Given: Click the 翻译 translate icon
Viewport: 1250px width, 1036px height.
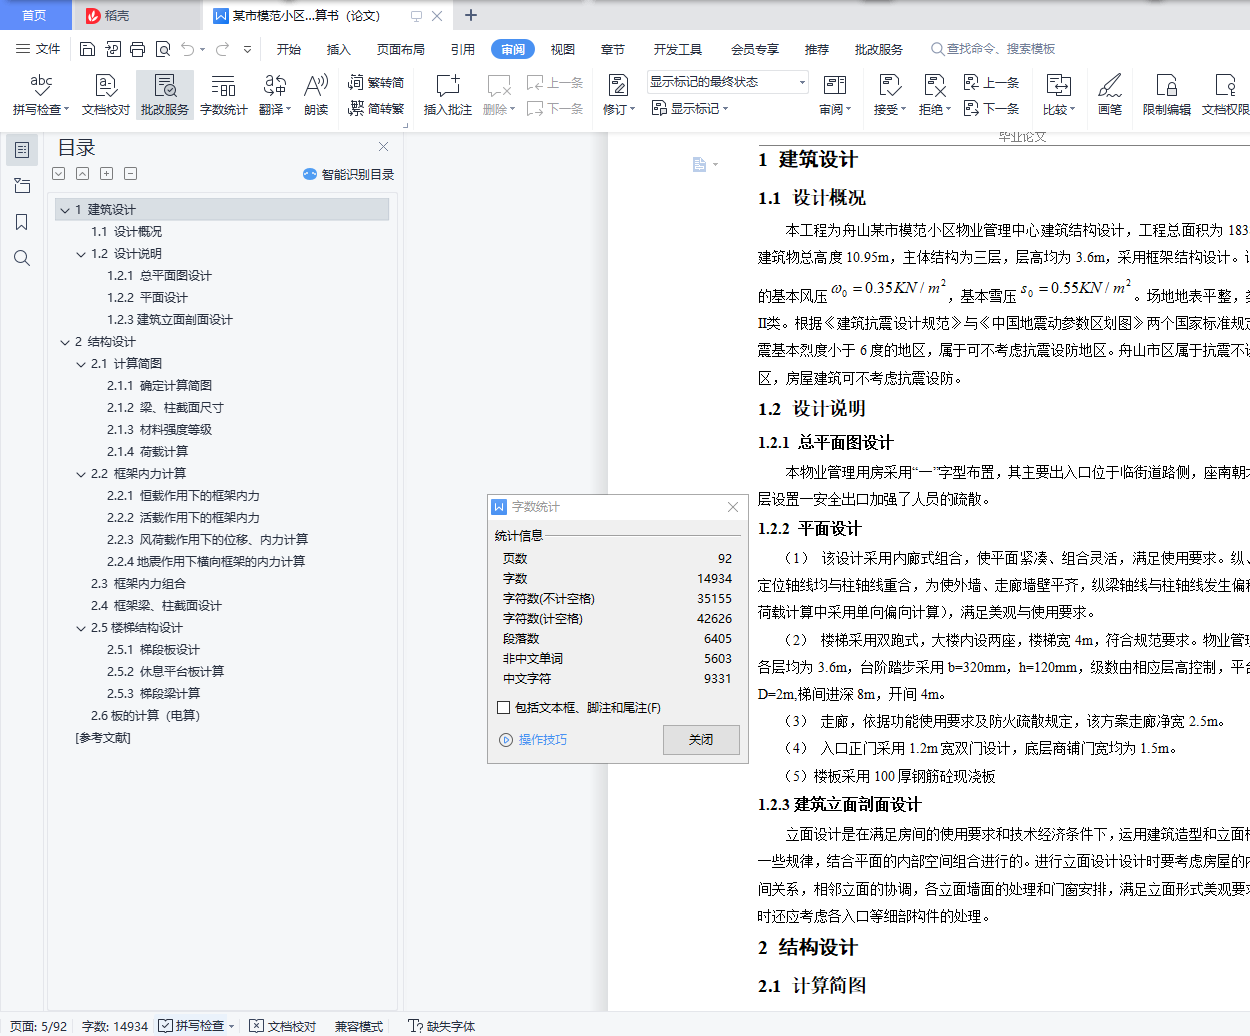Looking at the screenshot, I should (x=275, y=94).
